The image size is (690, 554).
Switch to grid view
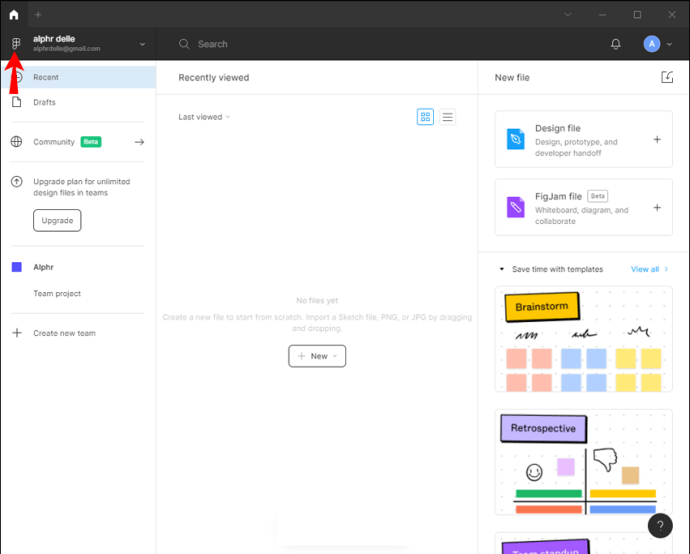(x=425, y=117)
